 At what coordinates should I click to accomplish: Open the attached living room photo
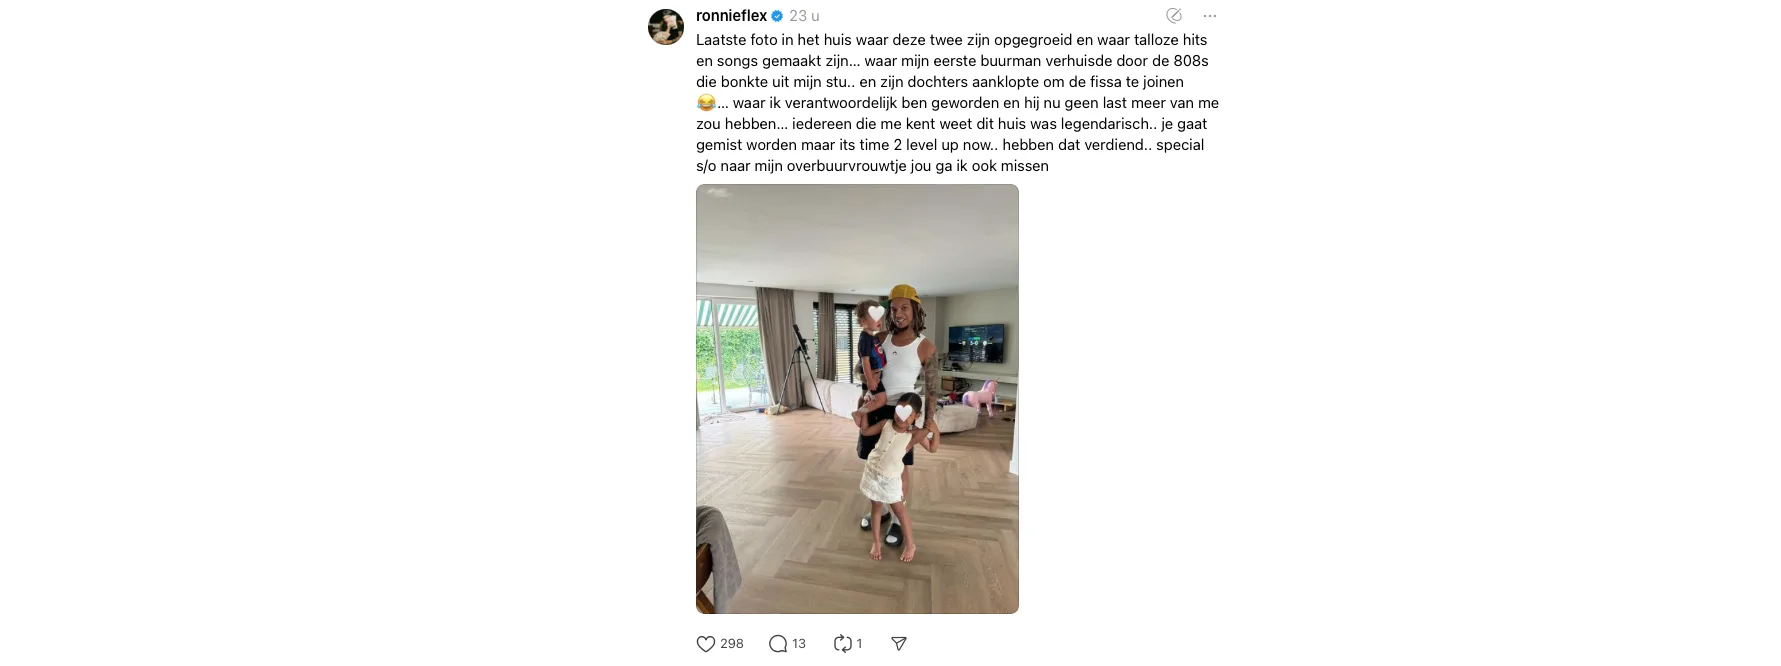tap(857, 399)
